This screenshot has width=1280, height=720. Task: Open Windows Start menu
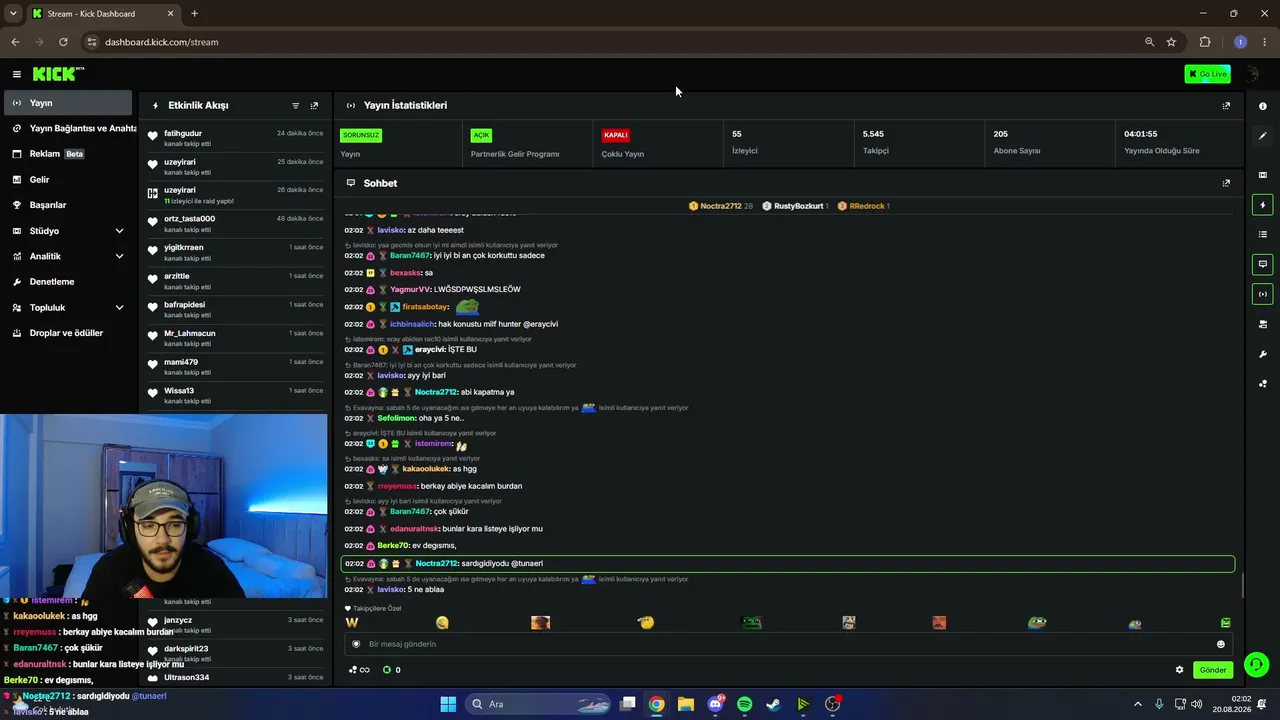click(448, 704)
